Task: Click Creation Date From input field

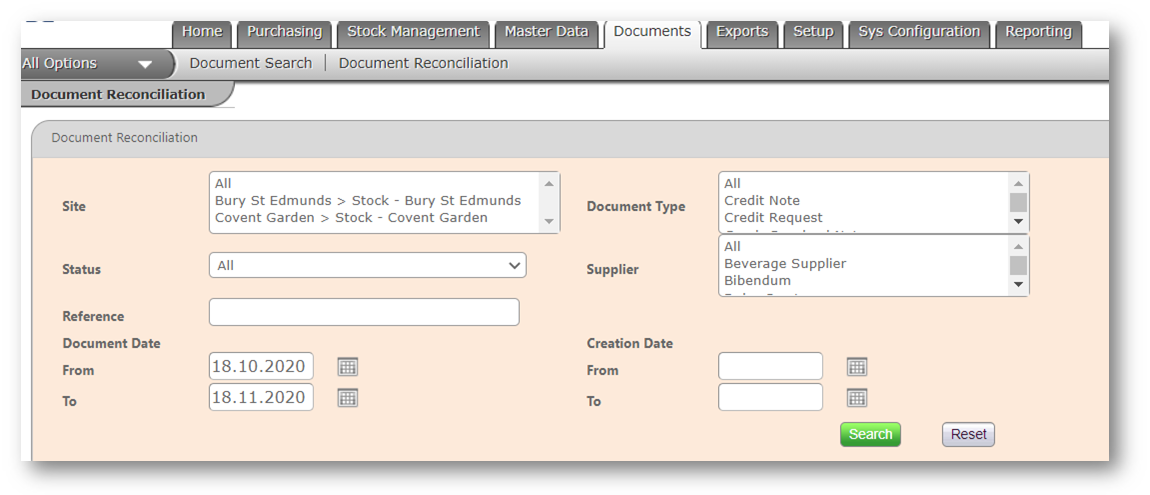Action: coord(770,366)
